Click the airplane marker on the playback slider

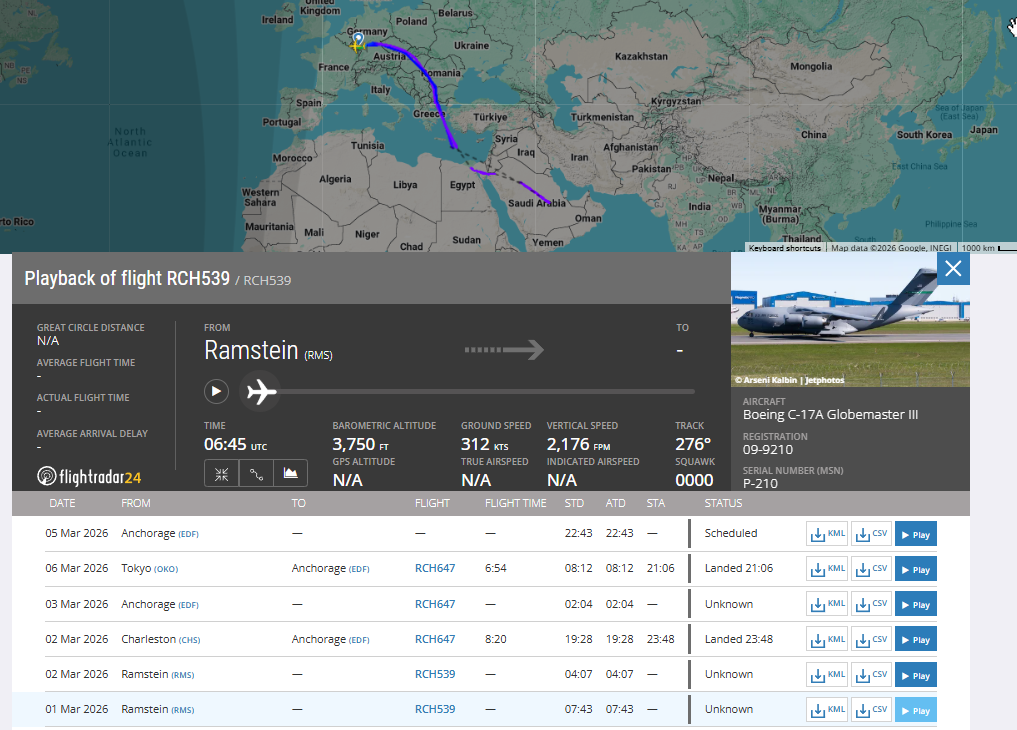[261, 392]
